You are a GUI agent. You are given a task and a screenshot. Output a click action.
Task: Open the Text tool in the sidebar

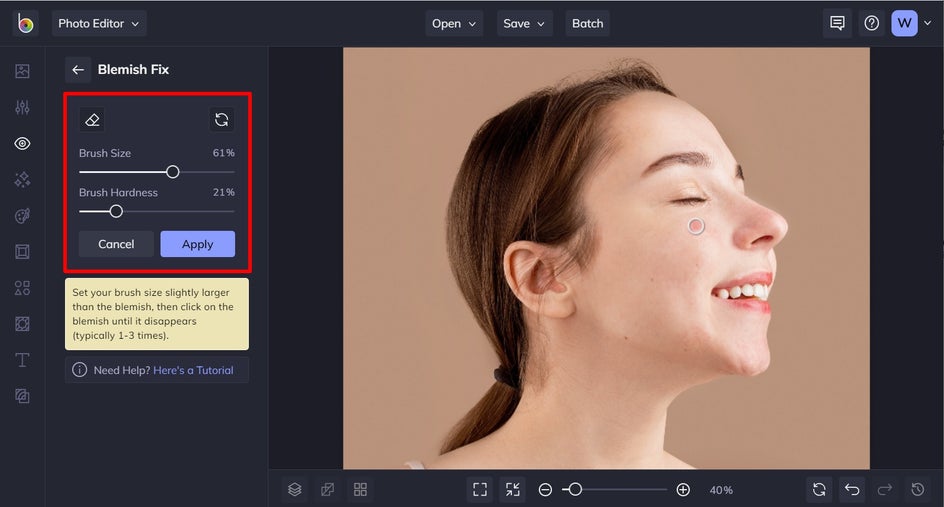tap(22, 360)
